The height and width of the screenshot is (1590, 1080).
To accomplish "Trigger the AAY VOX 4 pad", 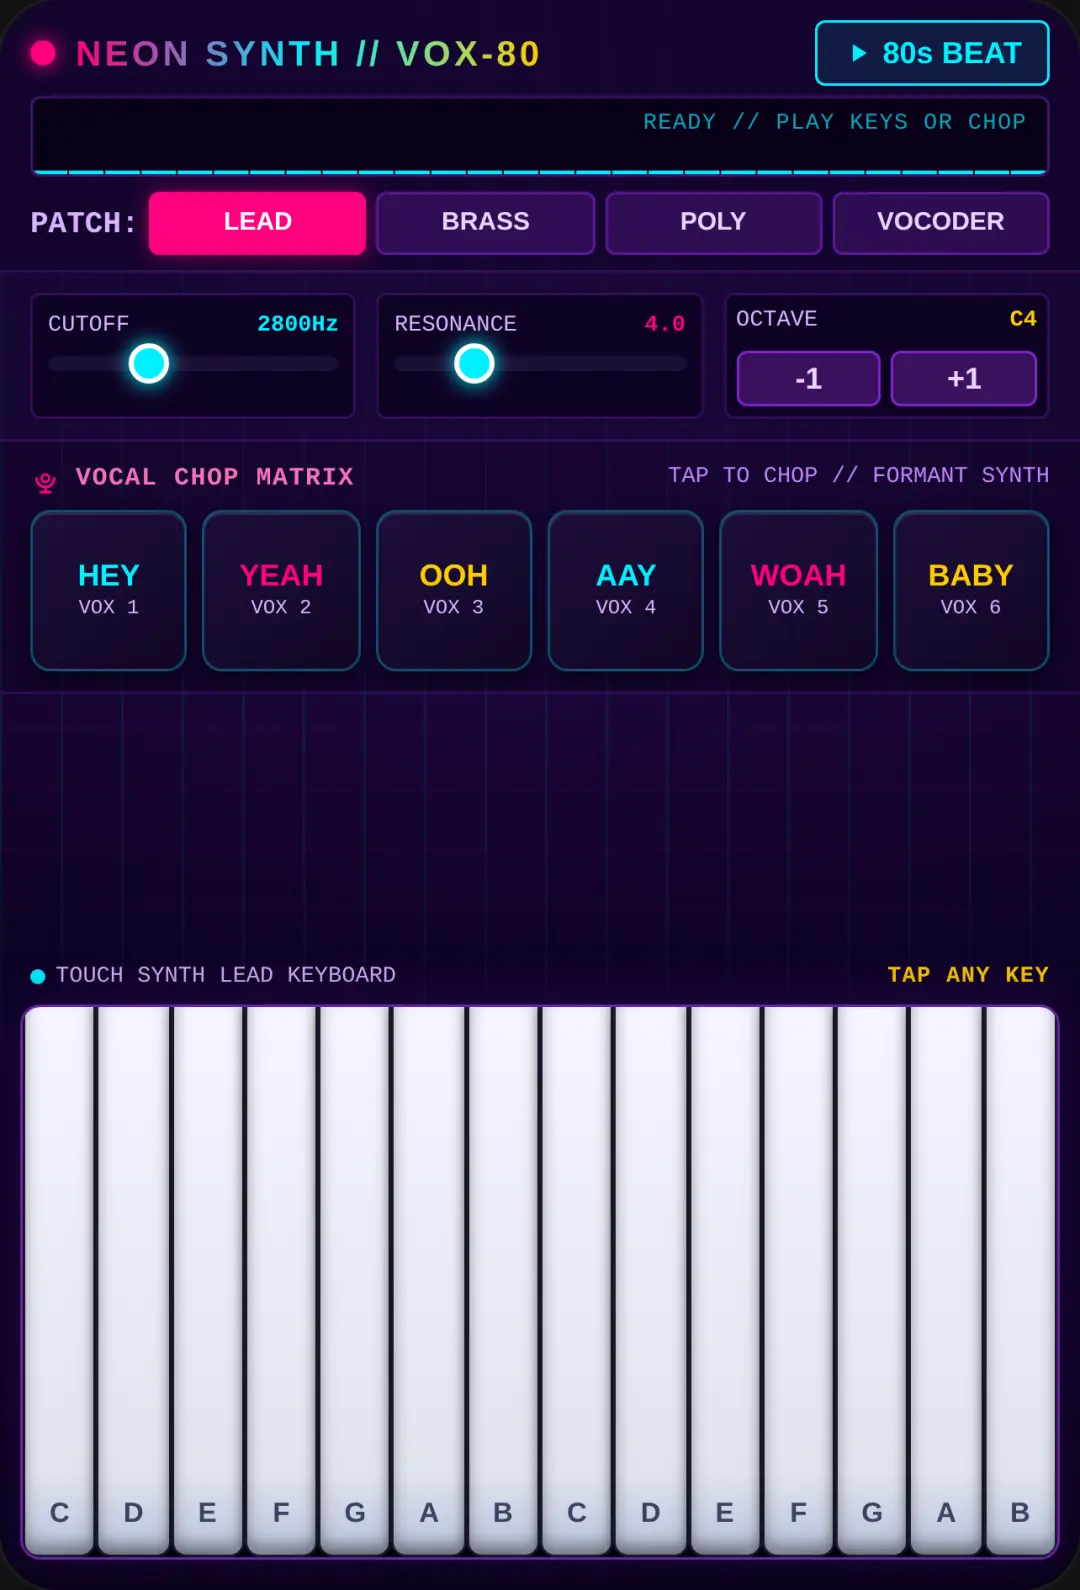I will click(626, 590).
